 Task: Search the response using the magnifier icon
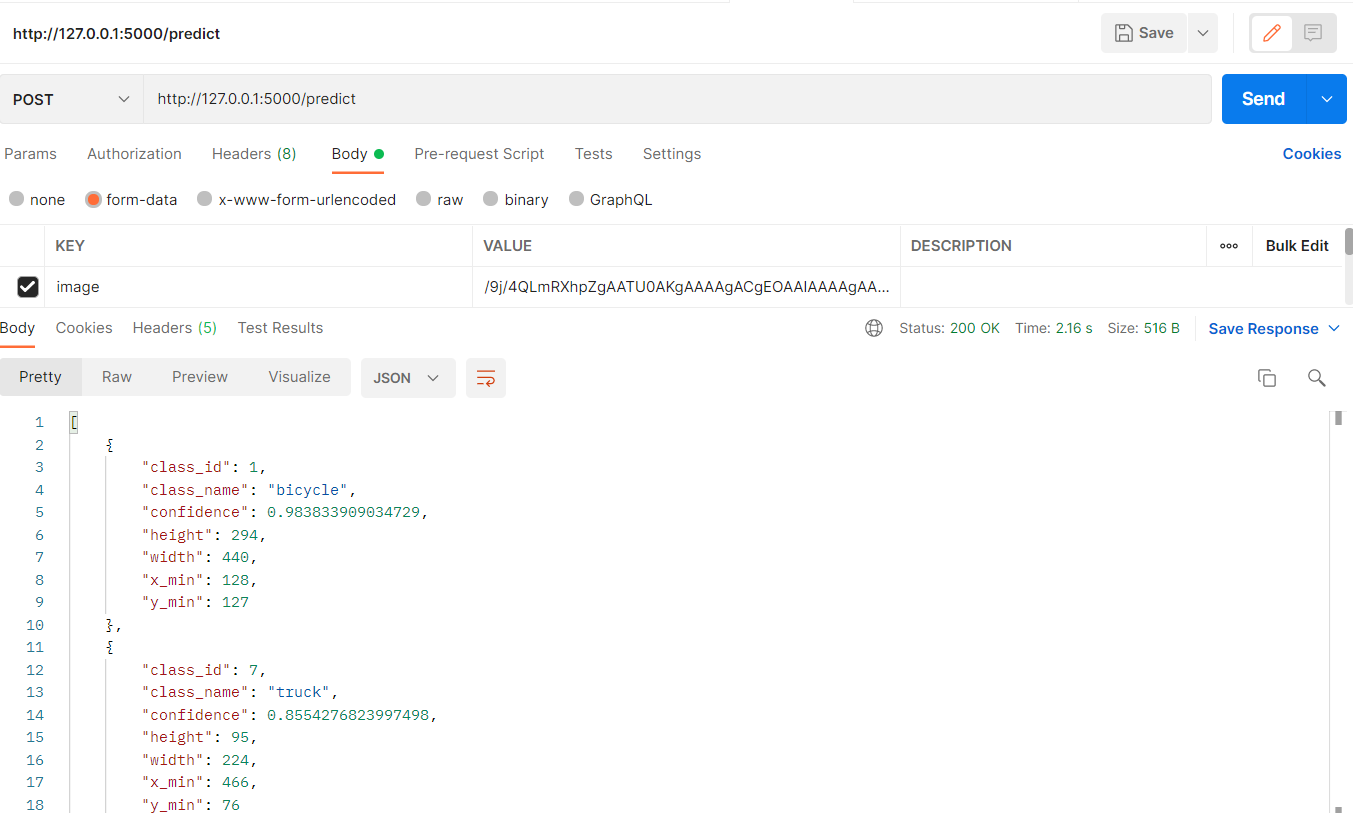(x=1317, y=378)
